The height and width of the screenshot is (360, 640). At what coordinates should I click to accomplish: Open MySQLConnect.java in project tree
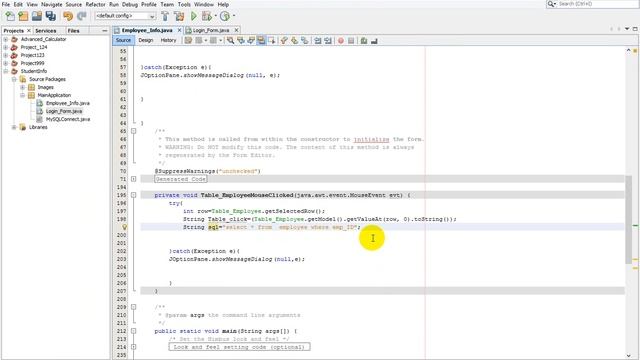point(68,119)
